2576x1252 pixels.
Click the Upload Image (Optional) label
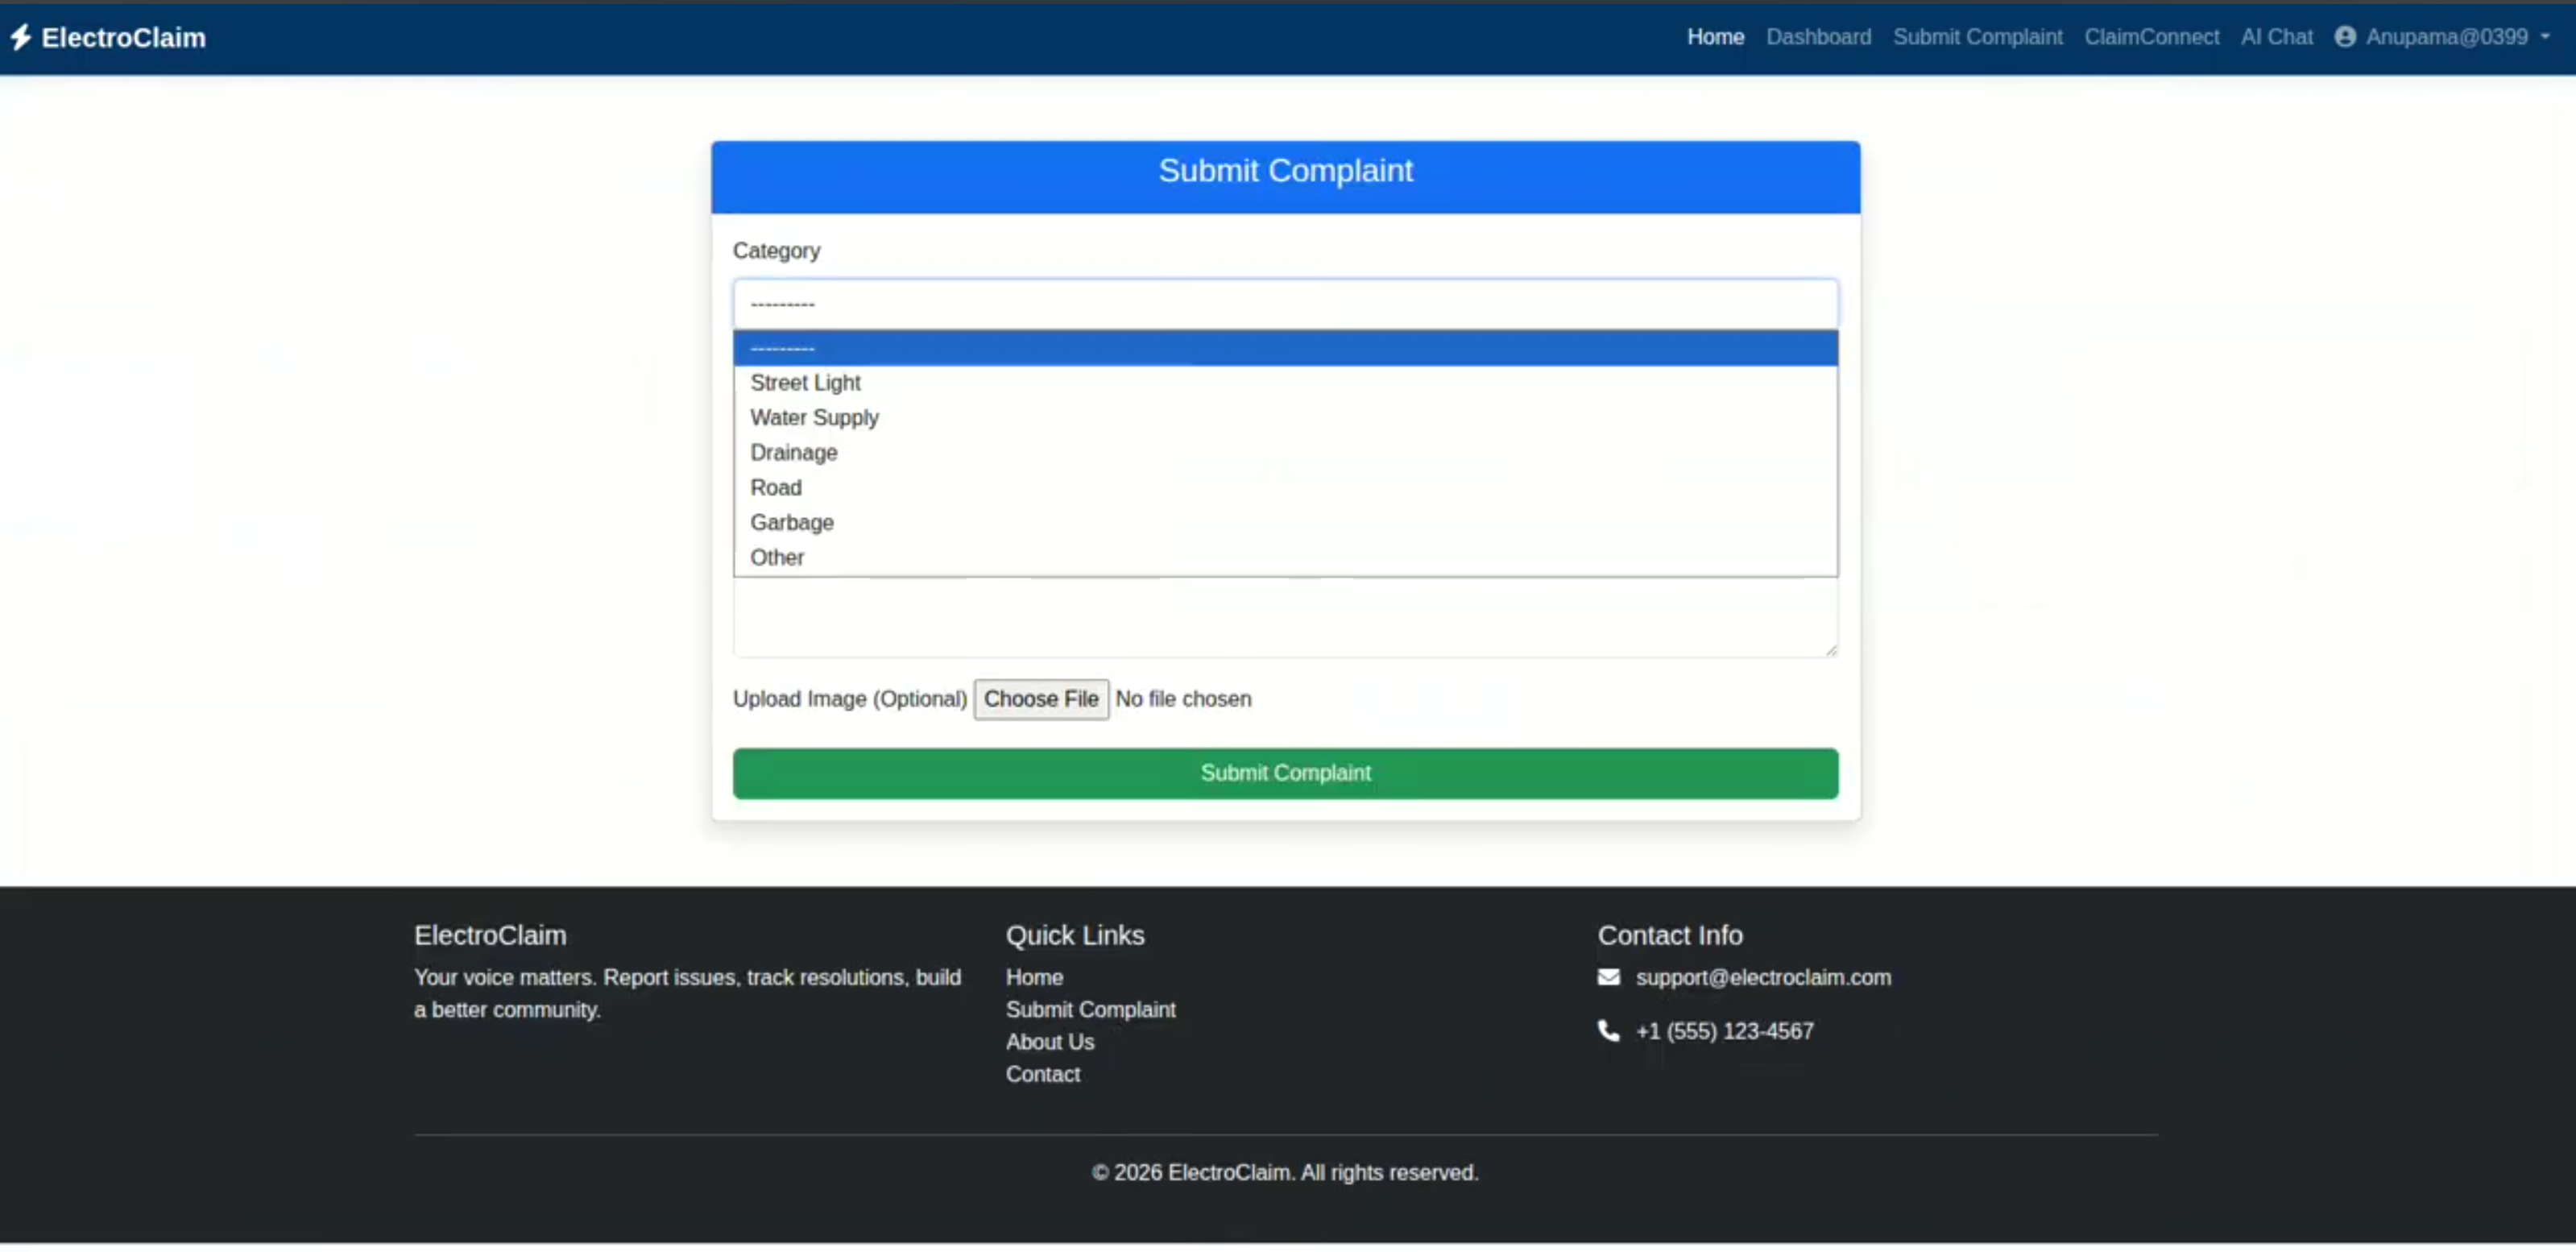pyautogui.click(x=850, y=699)
